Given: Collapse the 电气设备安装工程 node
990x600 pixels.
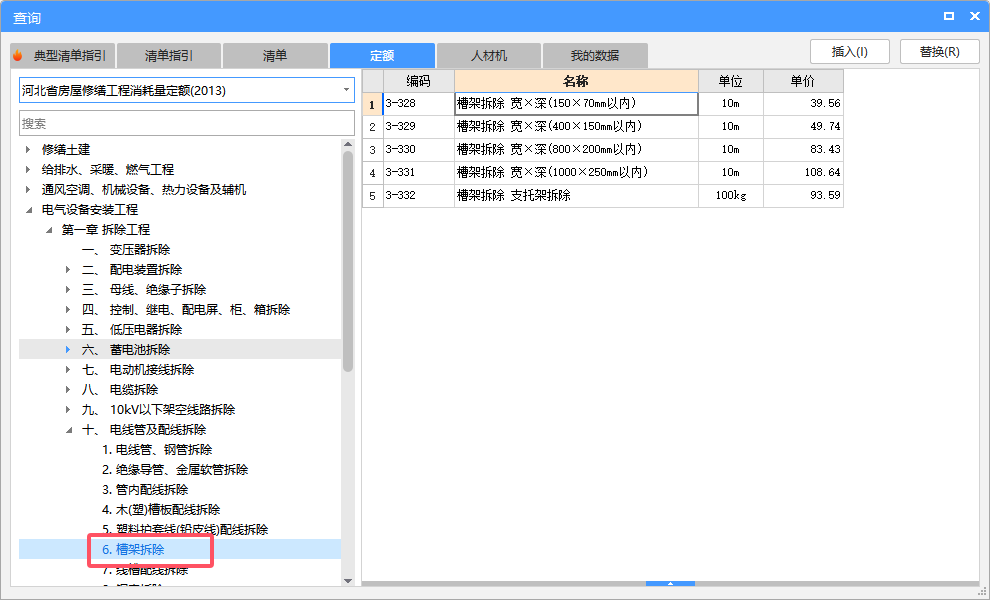Looking at the screenshot, I should pyautogui.click(x=28, y=210).
